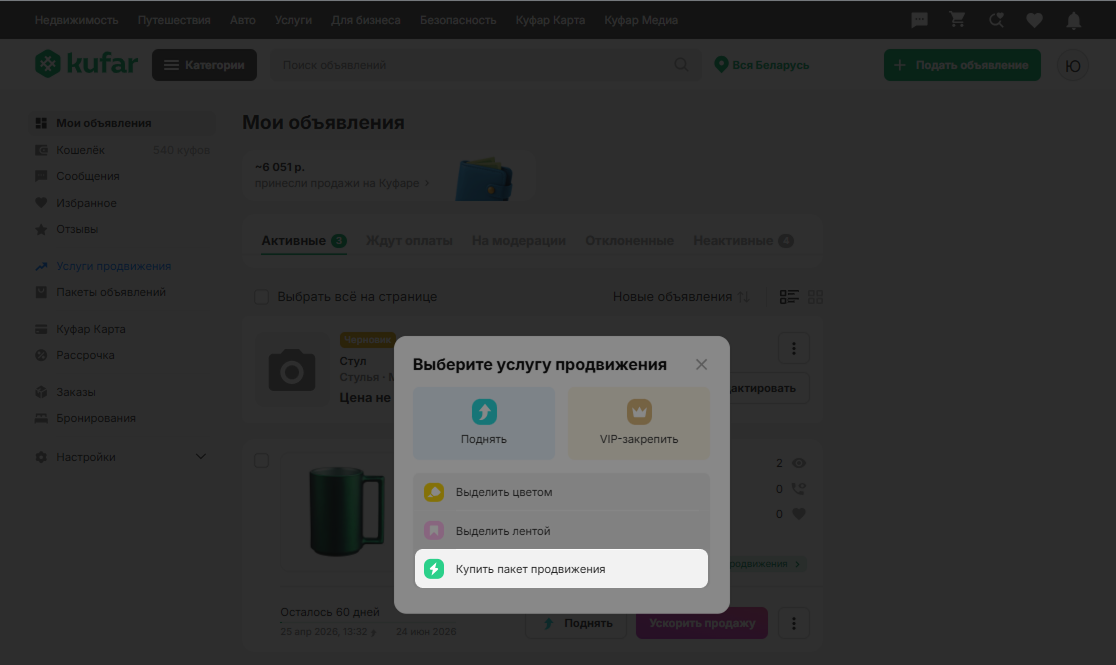The width and height of the screenshot is (1116, 665).
Task: Open the Категории menu
Action: pyautogui.click(x=204, y=65)
